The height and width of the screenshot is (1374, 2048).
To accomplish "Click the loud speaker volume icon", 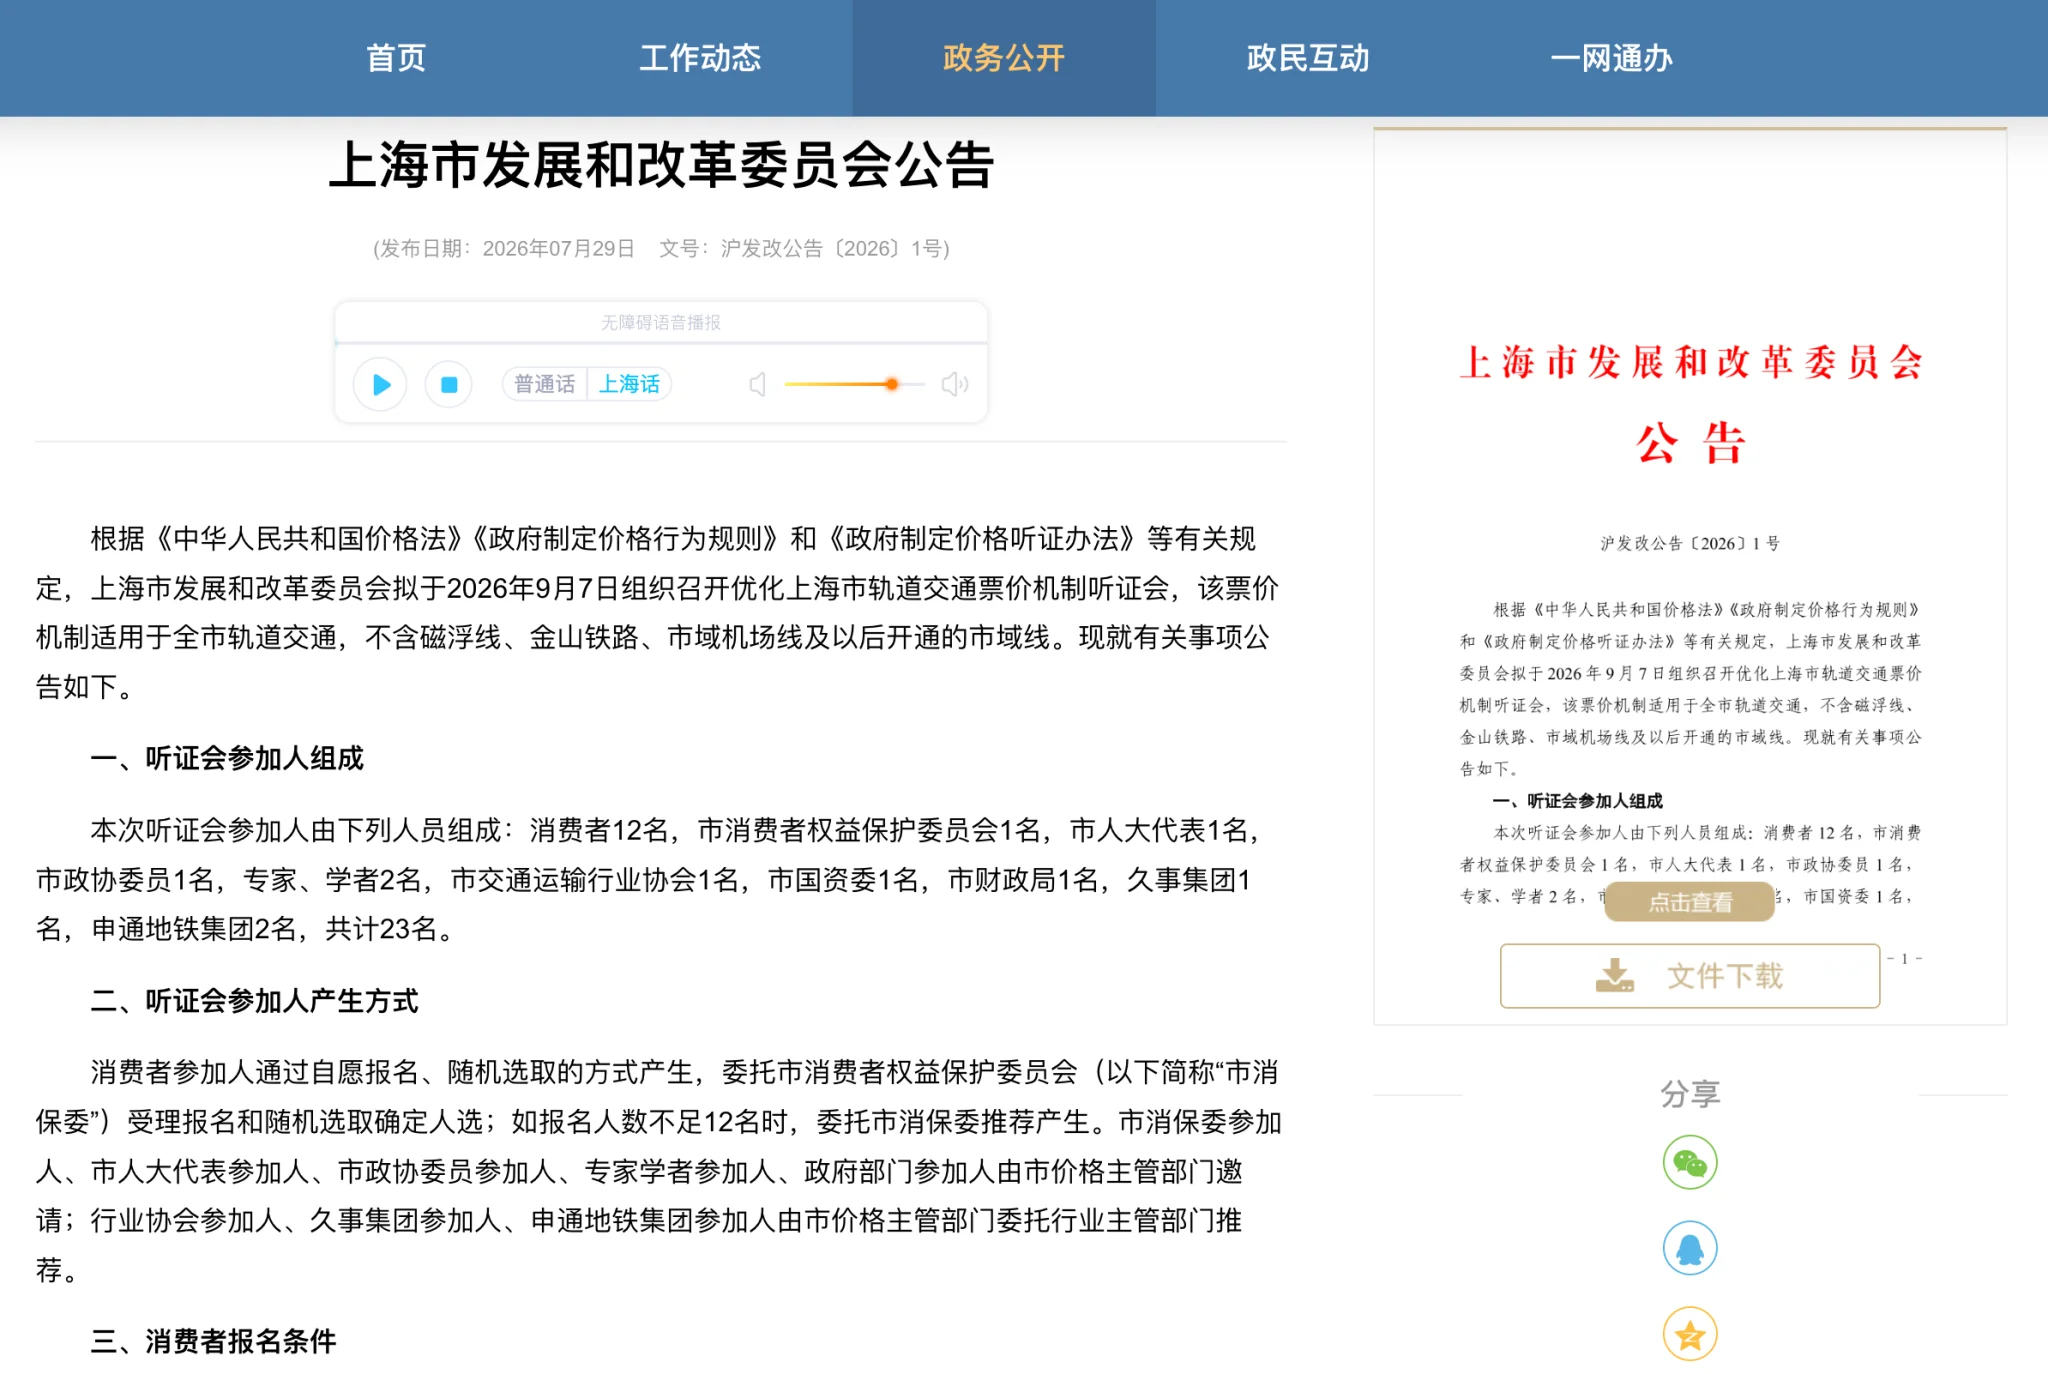I will pos(955,384).
